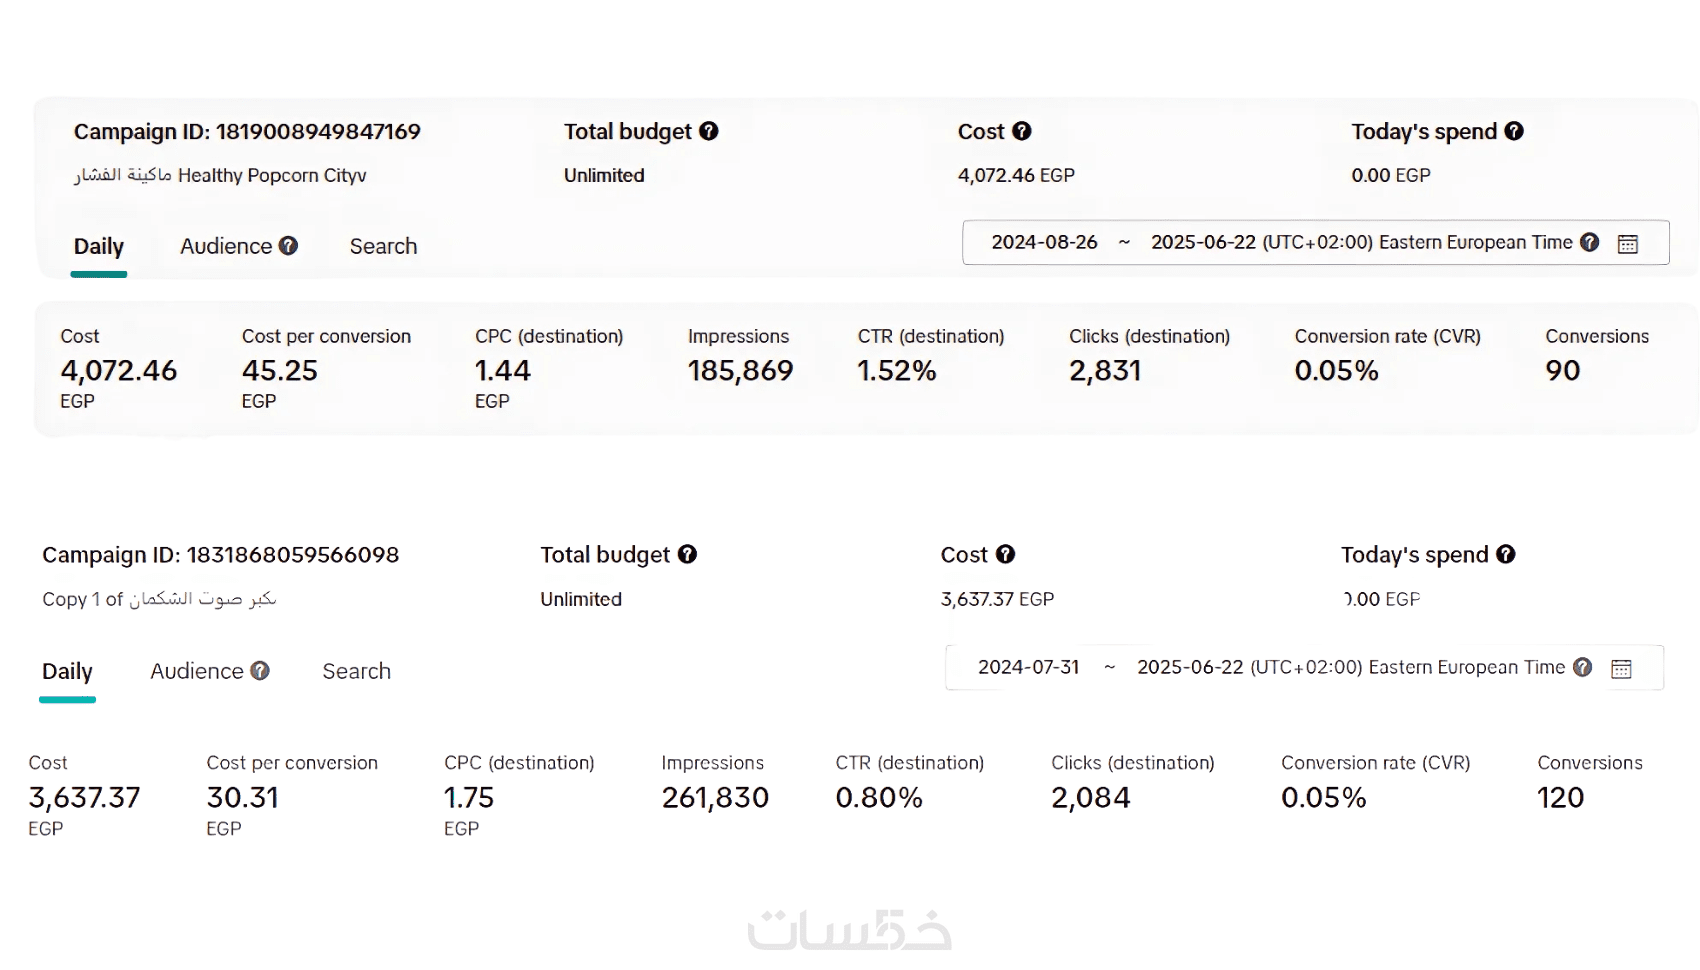Open Search tab in second campaign
The height and width of the screenshot is (970, 1700).
click(x=356, y=672)
